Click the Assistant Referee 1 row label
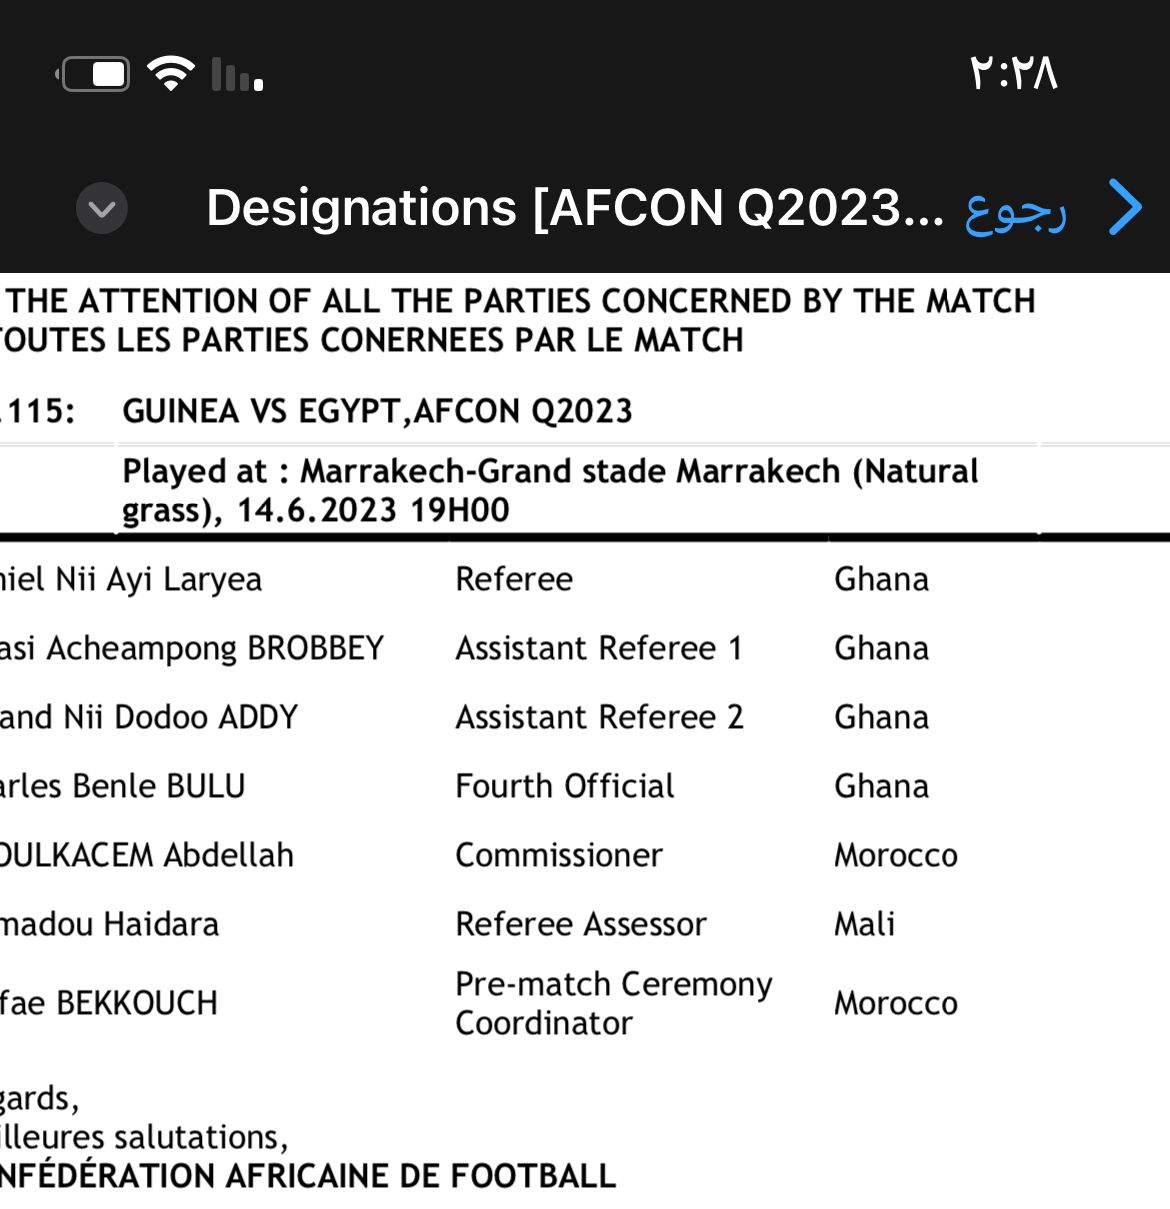Image resolution: width=1170 pixels, height=1209 pixels. click(x=599, y=648)
